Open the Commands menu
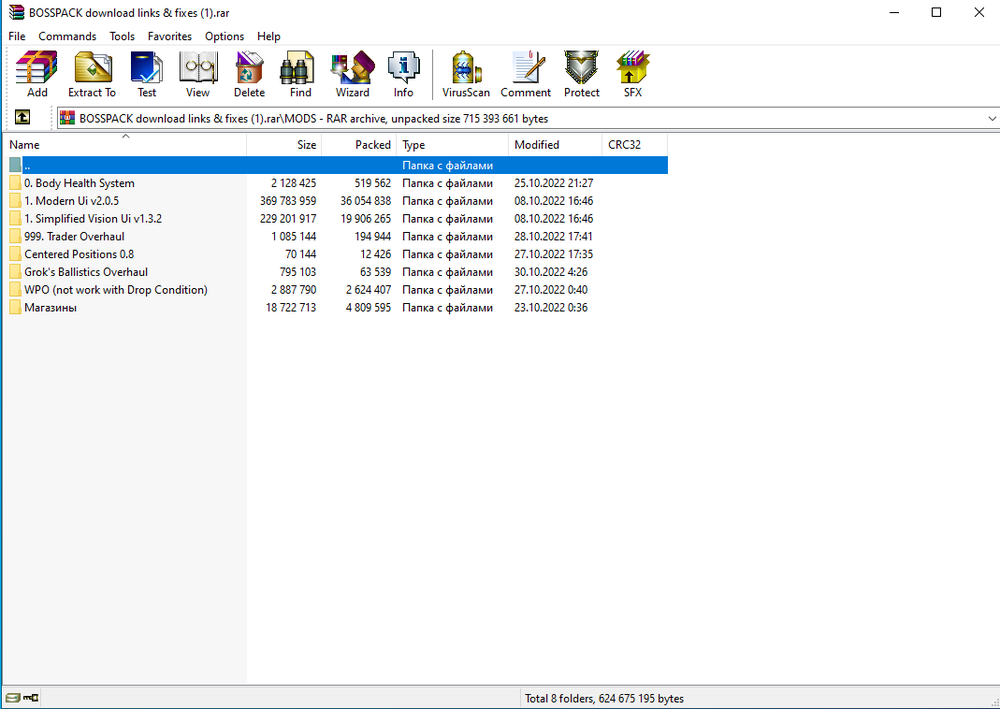Screen dimensions: 1000x709 pyautogui.click(x=67, y=36)
